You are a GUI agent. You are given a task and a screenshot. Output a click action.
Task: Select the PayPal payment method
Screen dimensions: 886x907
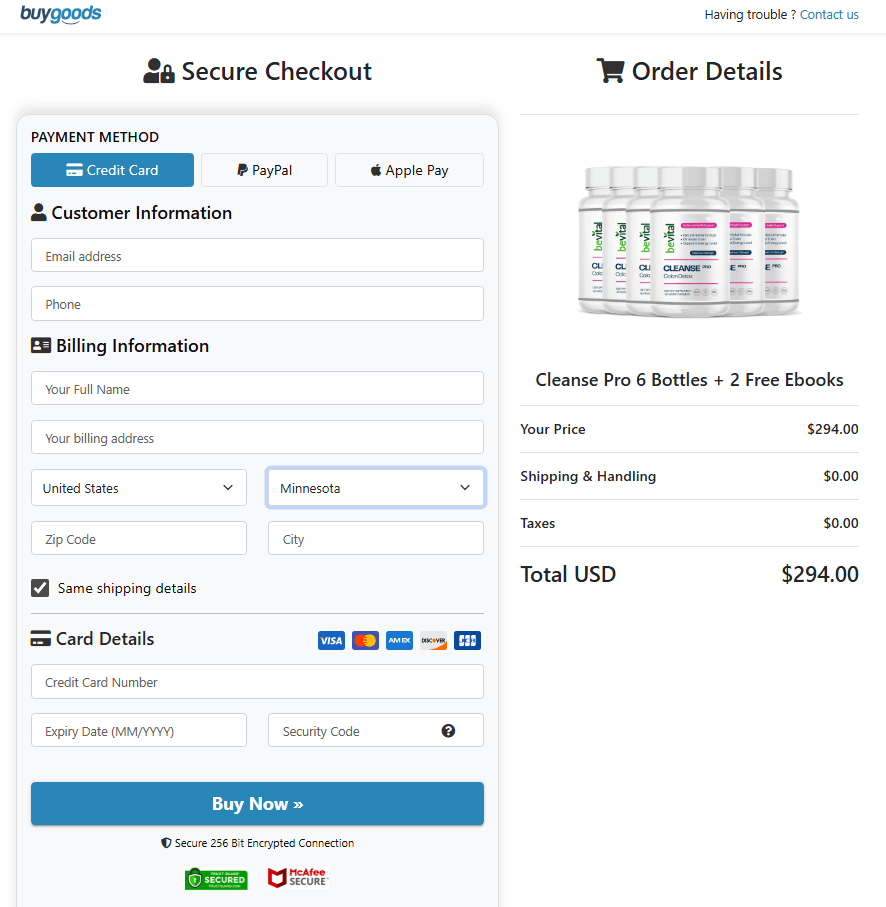click(x=264, y=170)
